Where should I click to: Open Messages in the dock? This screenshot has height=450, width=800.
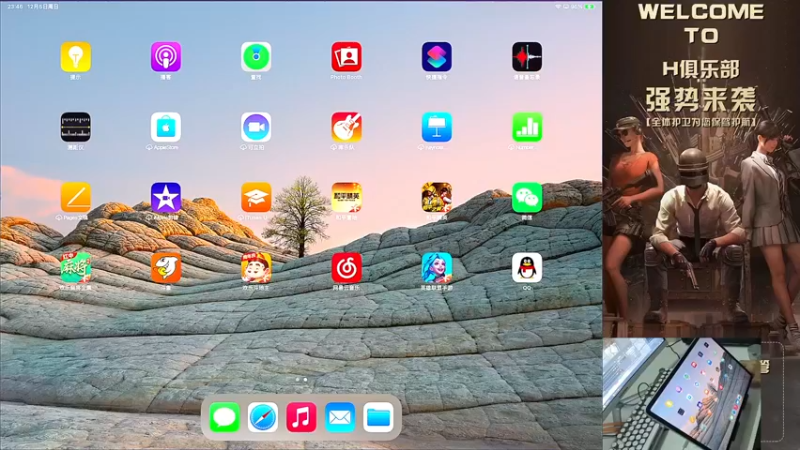coord(224,417)
